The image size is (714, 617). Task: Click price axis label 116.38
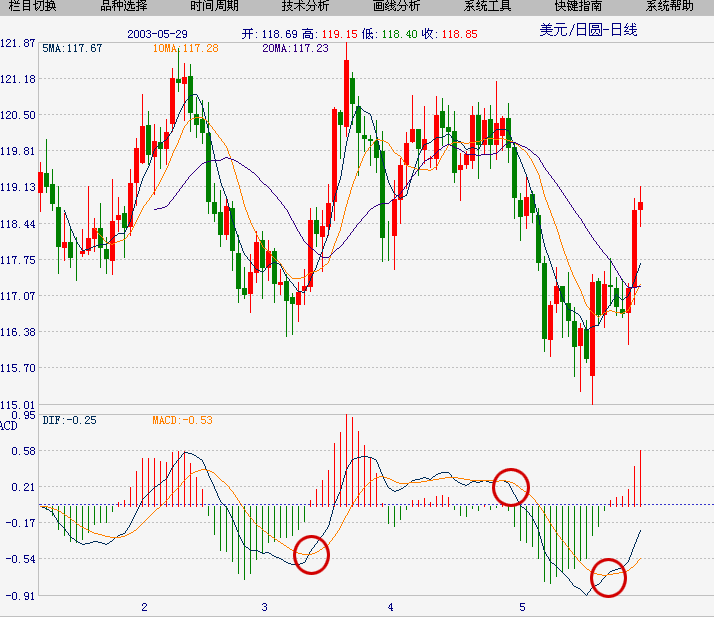[18, 332]
